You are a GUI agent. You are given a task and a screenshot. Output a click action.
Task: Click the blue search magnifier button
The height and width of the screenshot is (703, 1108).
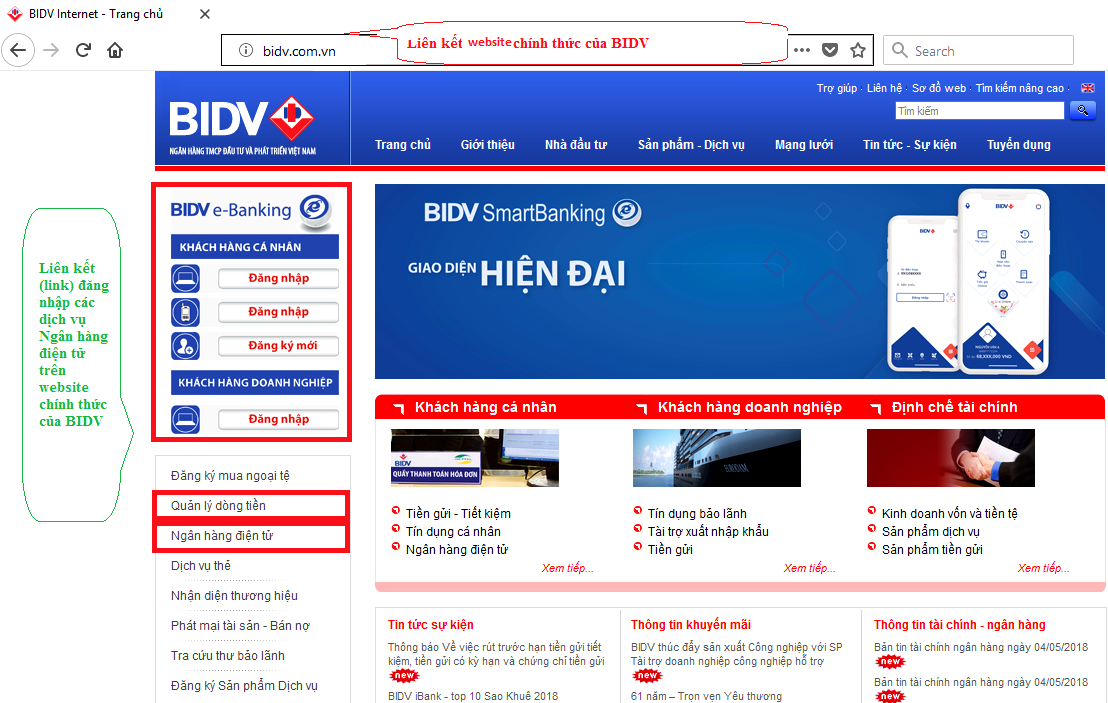1083,110
